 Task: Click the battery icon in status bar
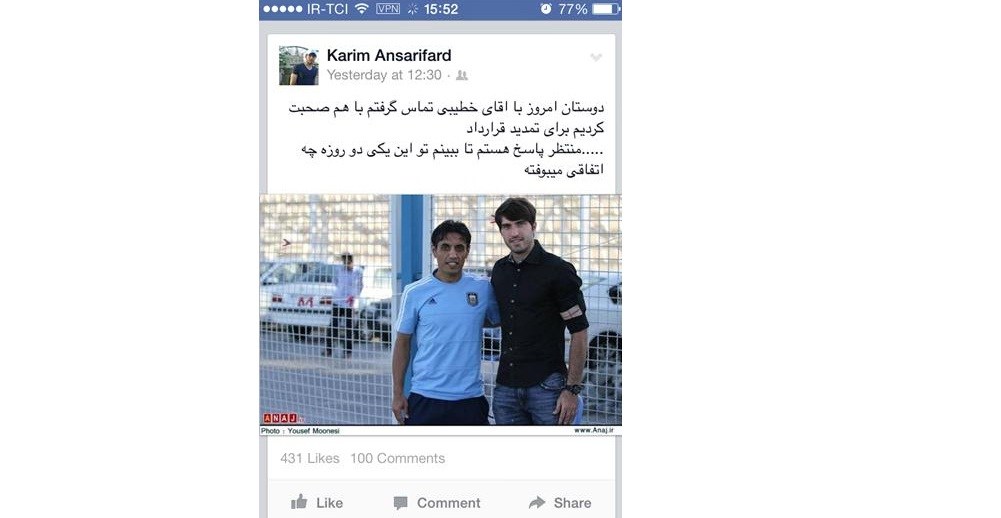coord(606,9)
